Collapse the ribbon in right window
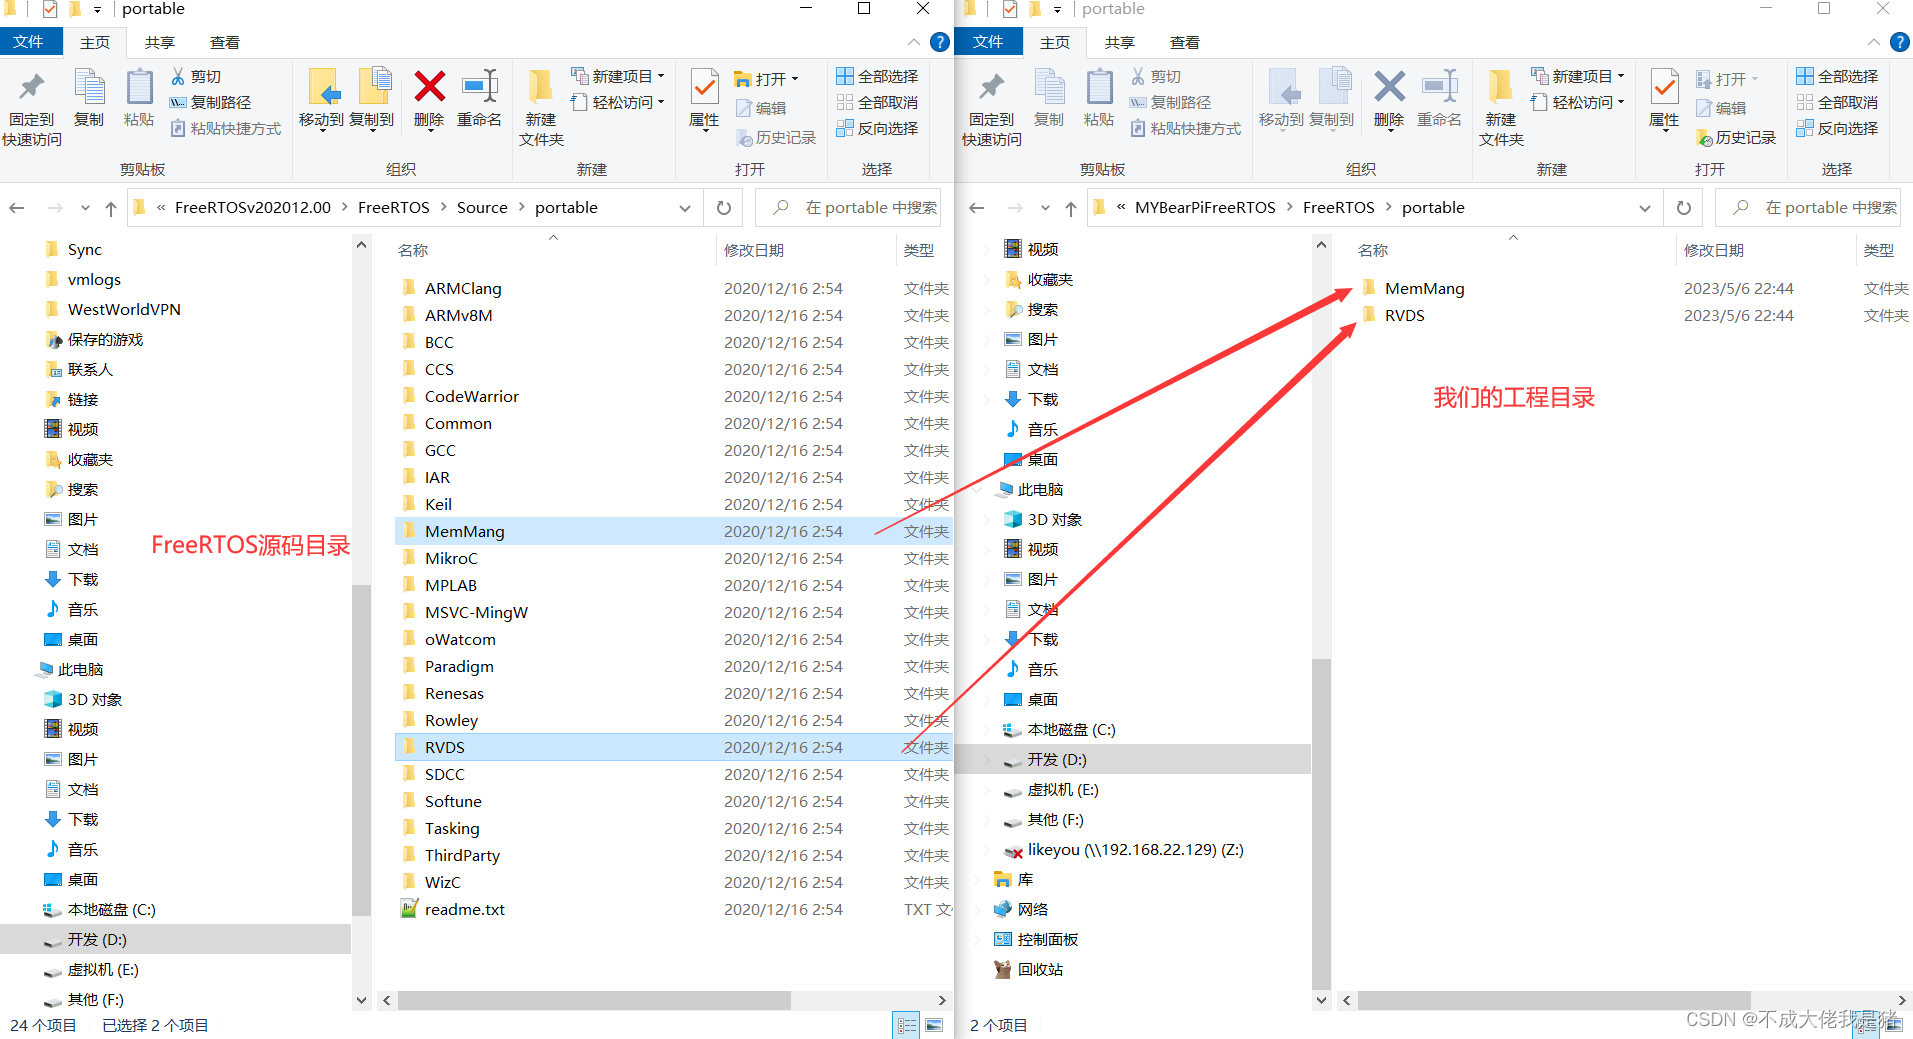The height and width of the screenshot is (1039, 1913). (1874, 42)
